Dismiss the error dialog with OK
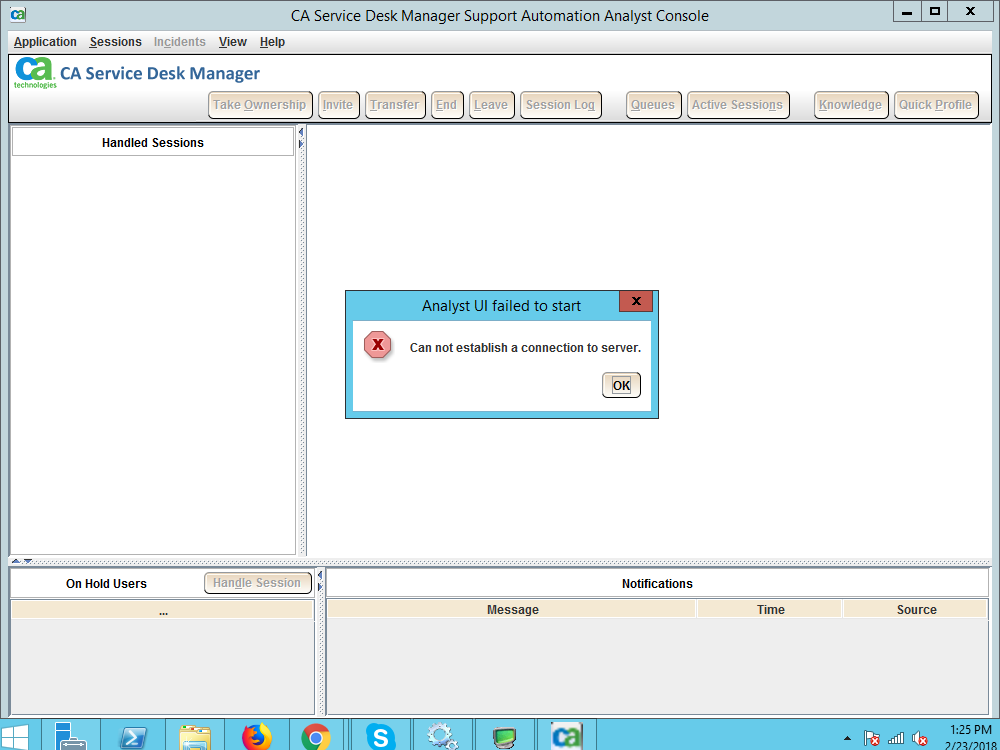 [621, 385]
